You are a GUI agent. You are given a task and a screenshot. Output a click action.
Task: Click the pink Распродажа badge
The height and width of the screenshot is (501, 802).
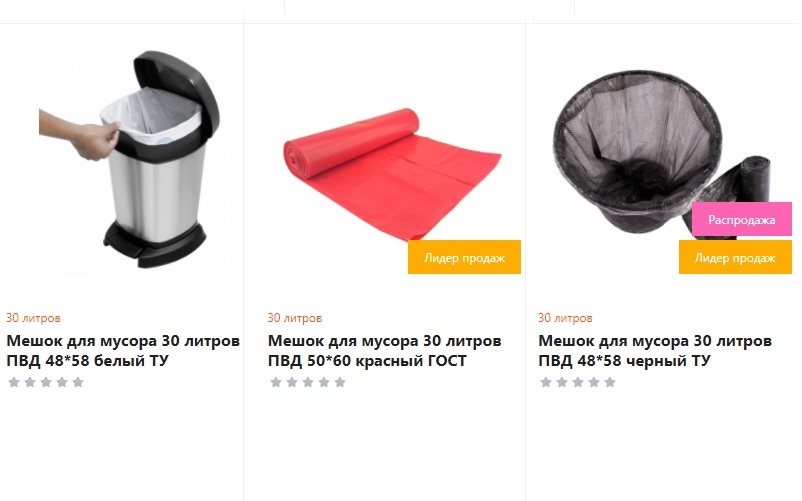pyautogui.click(x=742, y=219)
